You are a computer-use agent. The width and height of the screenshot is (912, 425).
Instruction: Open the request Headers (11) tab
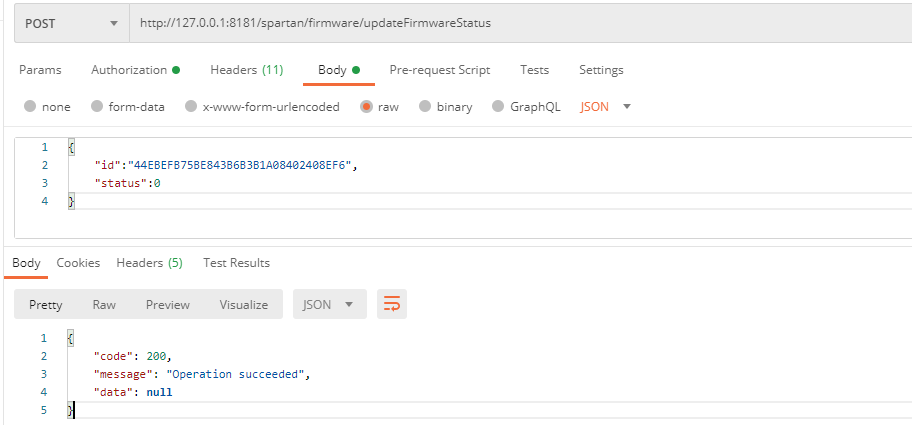[x=246, y=70]
